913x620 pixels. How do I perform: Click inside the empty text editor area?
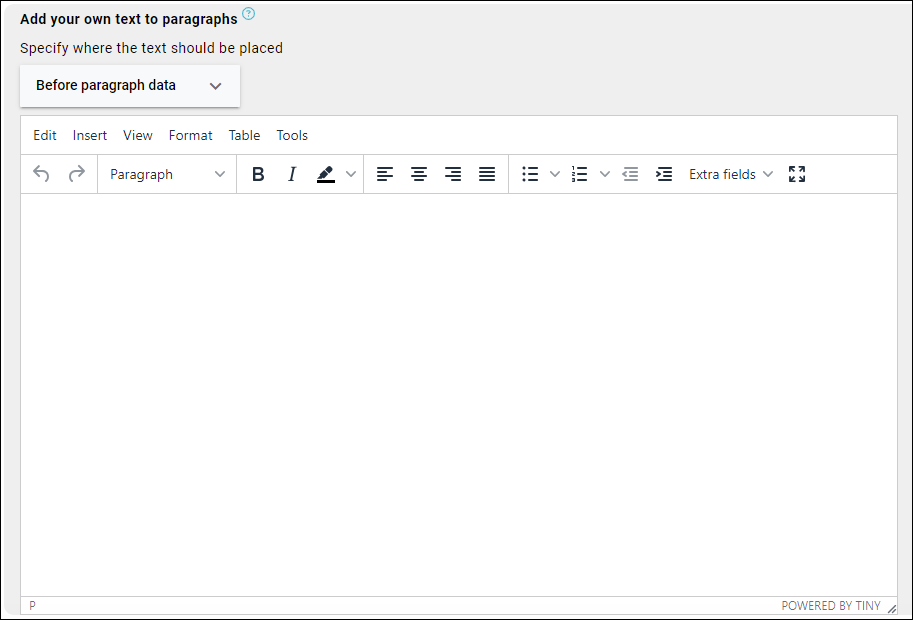459,395
